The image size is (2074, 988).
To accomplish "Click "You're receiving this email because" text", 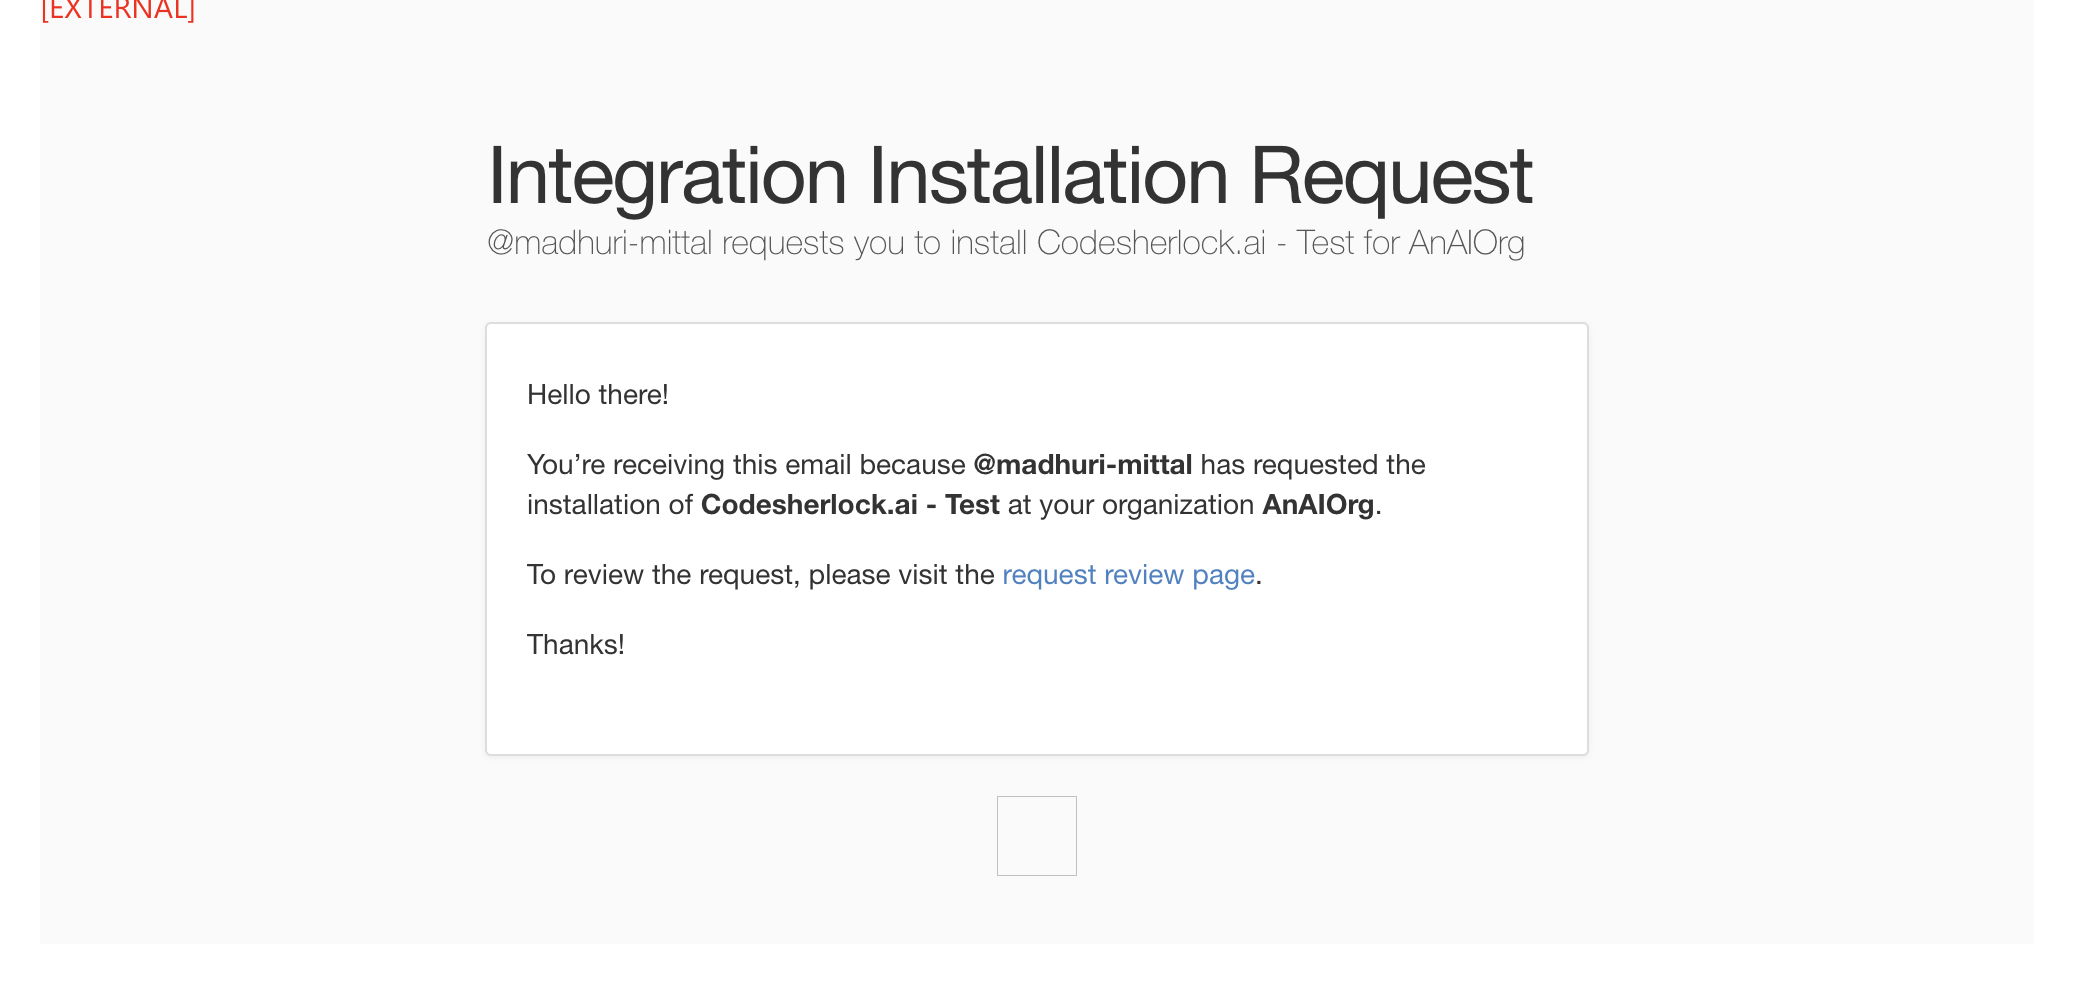I will pos(745,465).
